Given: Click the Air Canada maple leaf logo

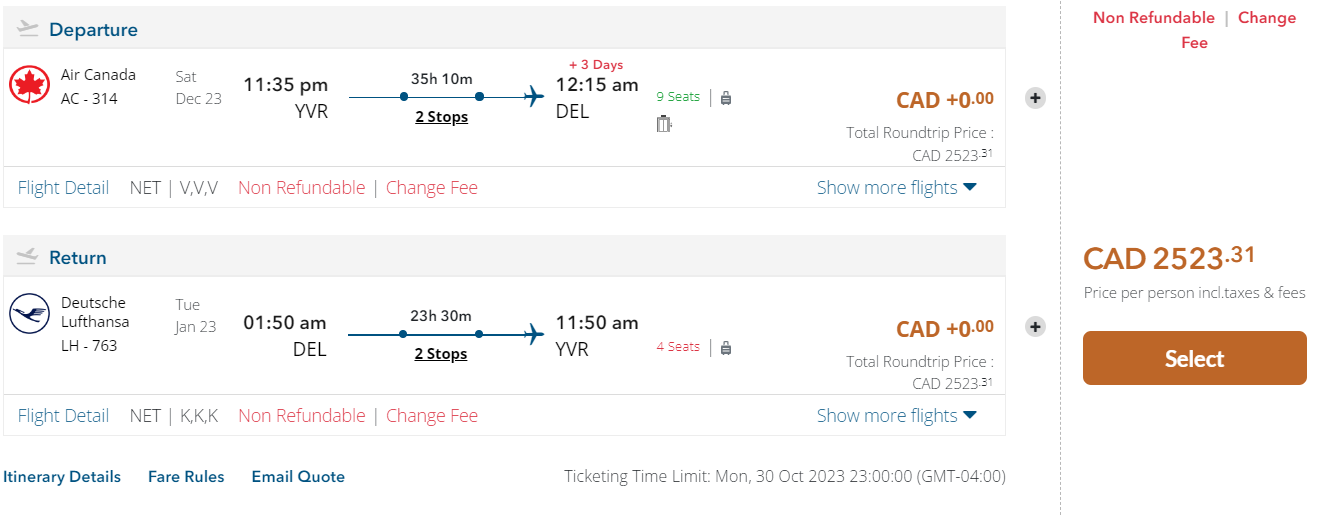Looking at the screenshot, I should tap(30, 85).
